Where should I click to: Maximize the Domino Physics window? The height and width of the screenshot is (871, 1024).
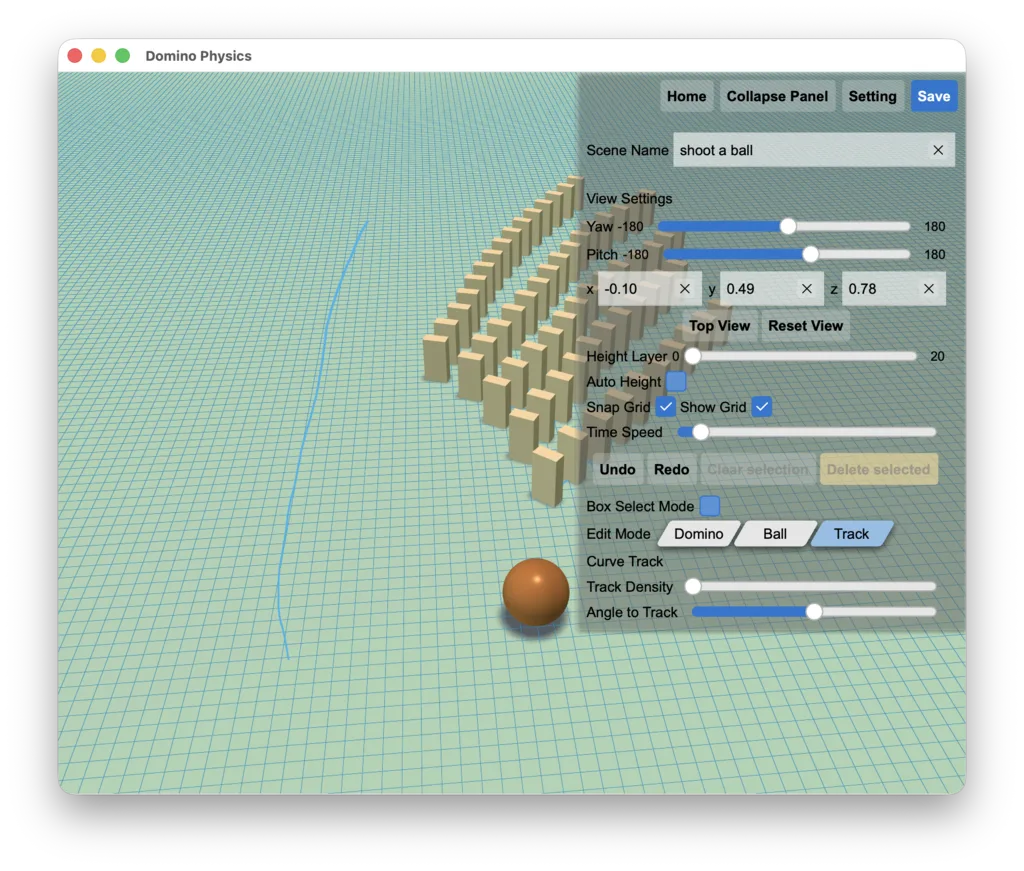coord(123,56)
